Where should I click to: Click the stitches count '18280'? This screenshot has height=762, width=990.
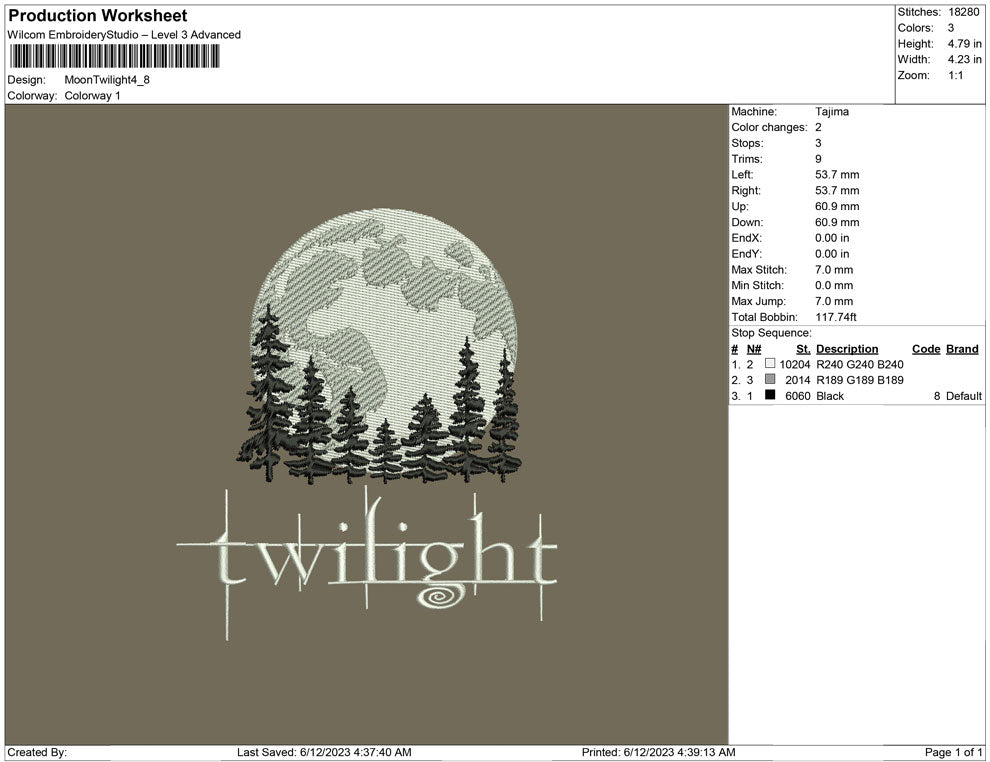pos(963,12)
